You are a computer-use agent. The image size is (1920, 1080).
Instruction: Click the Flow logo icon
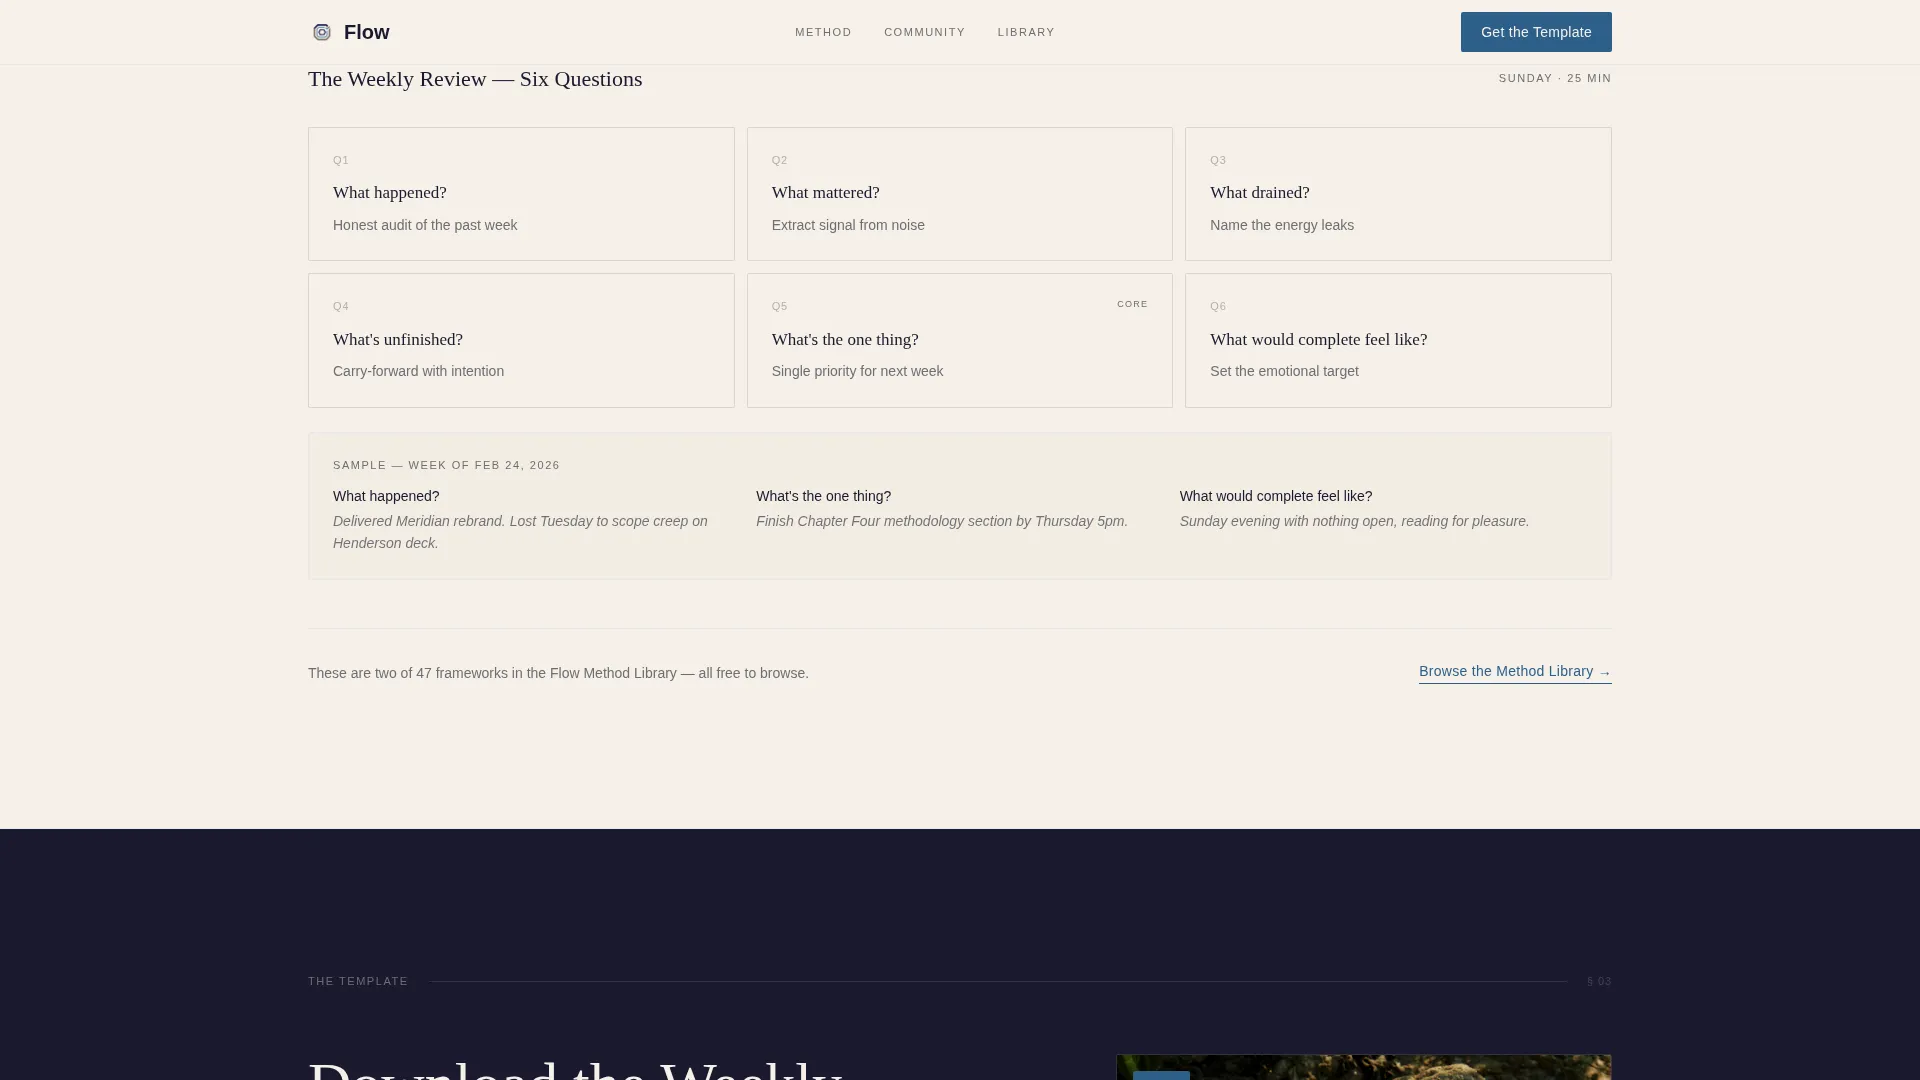click(x=321, y=32)
